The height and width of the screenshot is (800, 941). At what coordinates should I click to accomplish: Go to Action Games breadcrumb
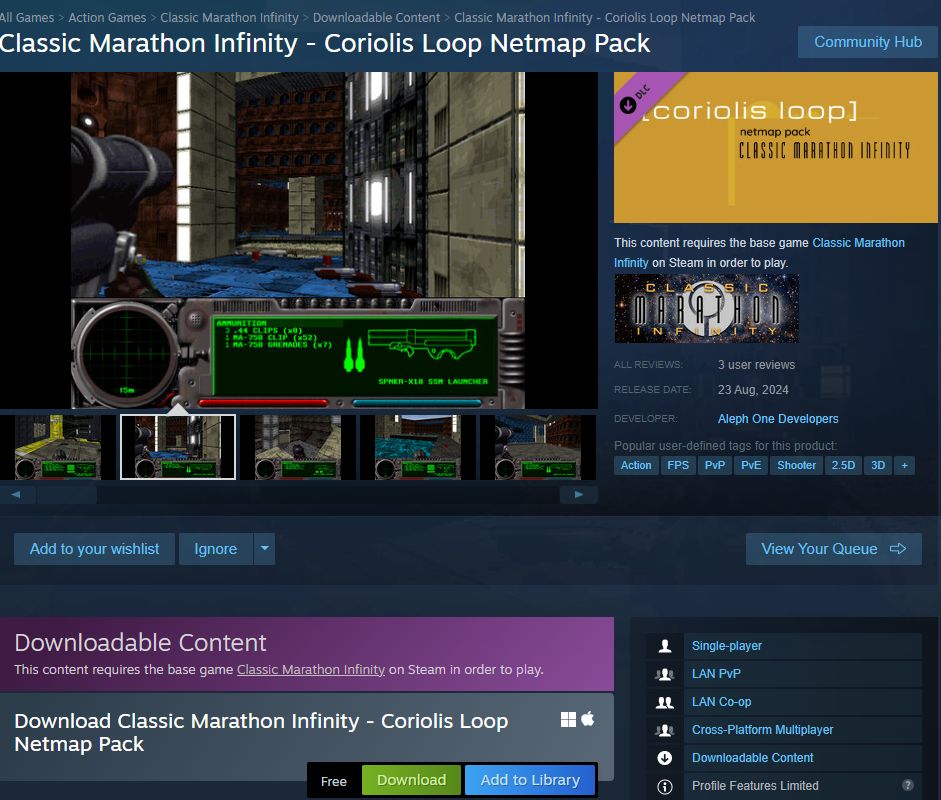pos(107,17)
